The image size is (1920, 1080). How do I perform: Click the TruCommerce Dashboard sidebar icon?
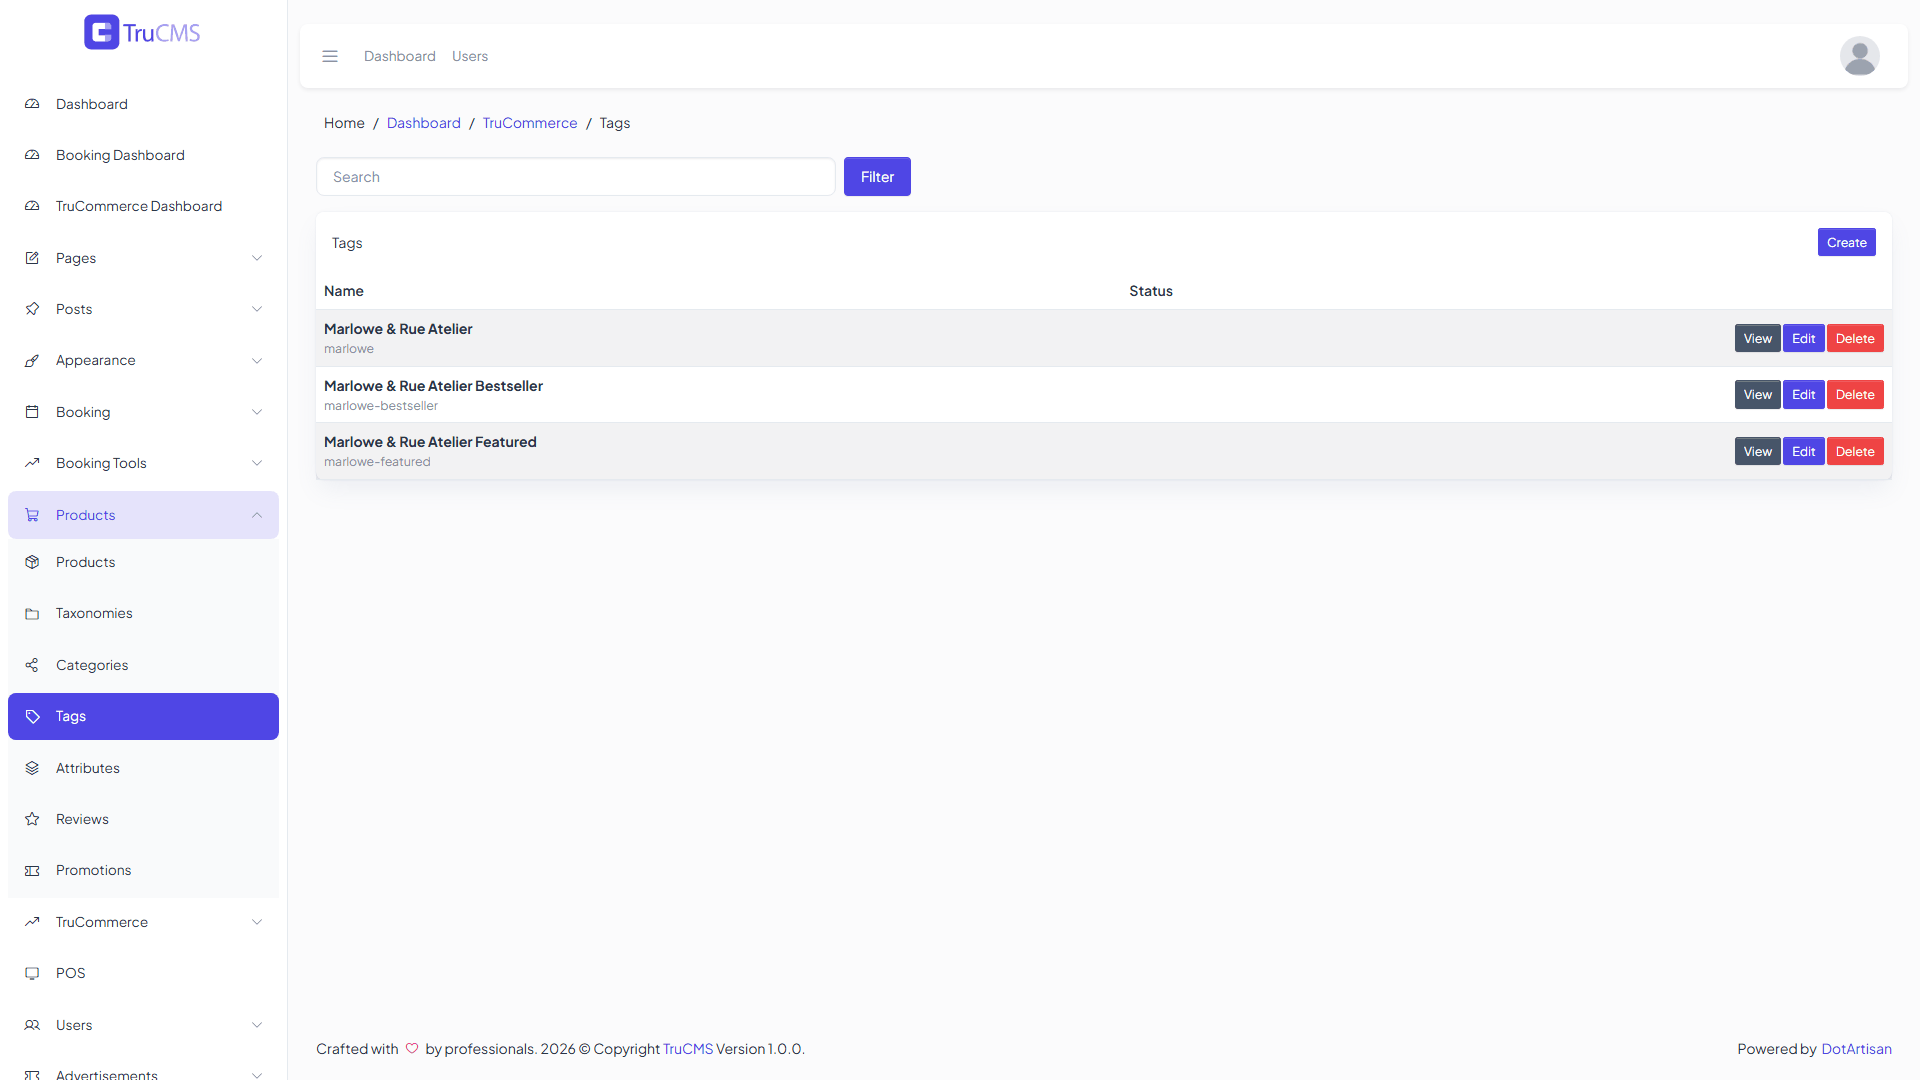pos(32,206)
